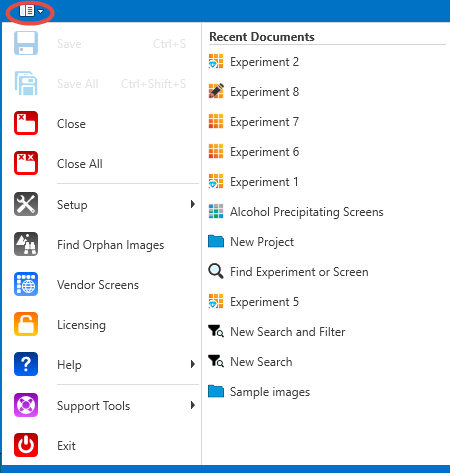Expand the Setup submenu arrow
Image resolution: width=450 pixels, height=473 pixels.
pyautogui.click(x=193, y=204)
